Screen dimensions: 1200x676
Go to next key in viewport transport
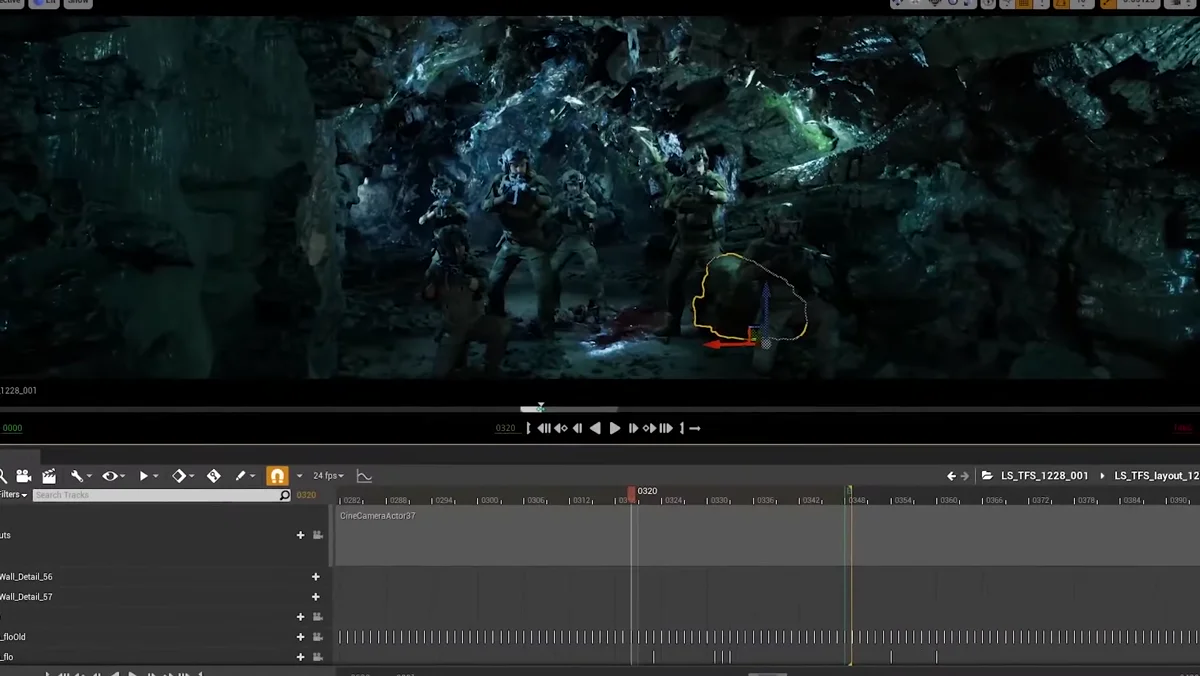coord(649,428)
